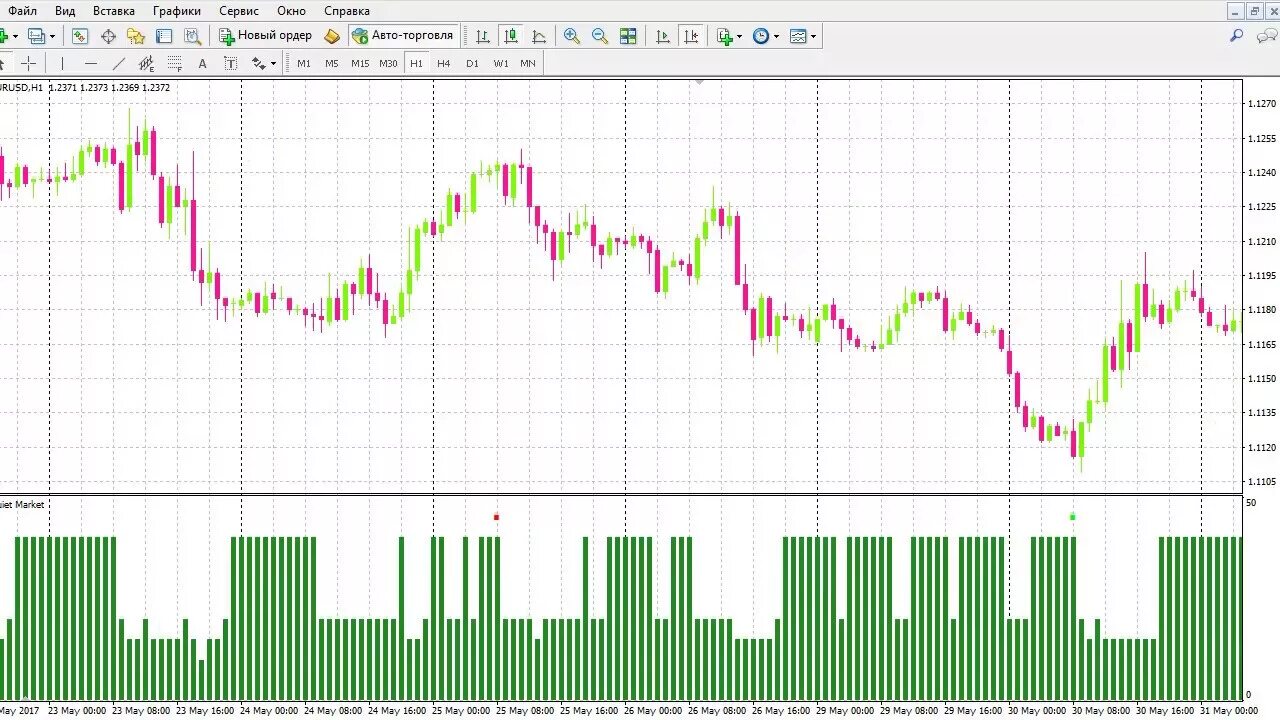Select the equidistant channel tool

(147, 63)
